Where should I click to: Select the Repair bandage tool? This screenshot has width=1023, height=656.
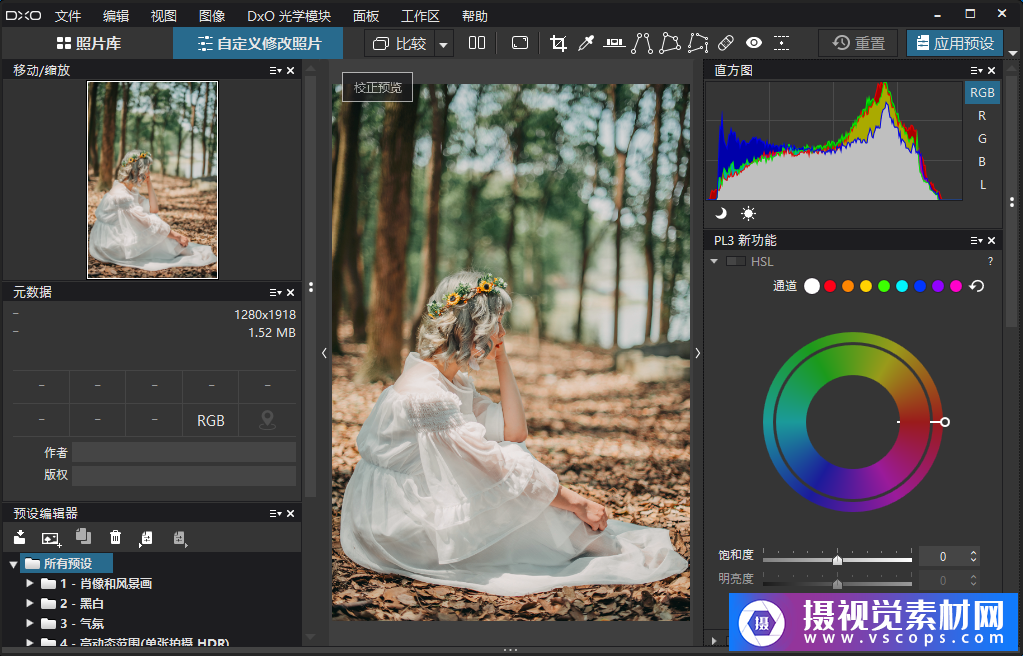point(726,43)
